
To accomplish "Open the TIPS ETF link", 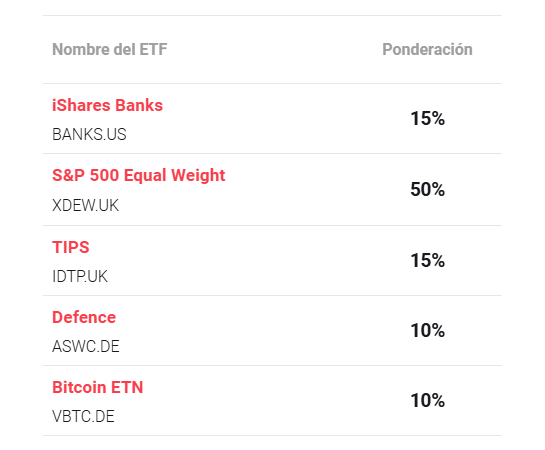I will 71,247.
